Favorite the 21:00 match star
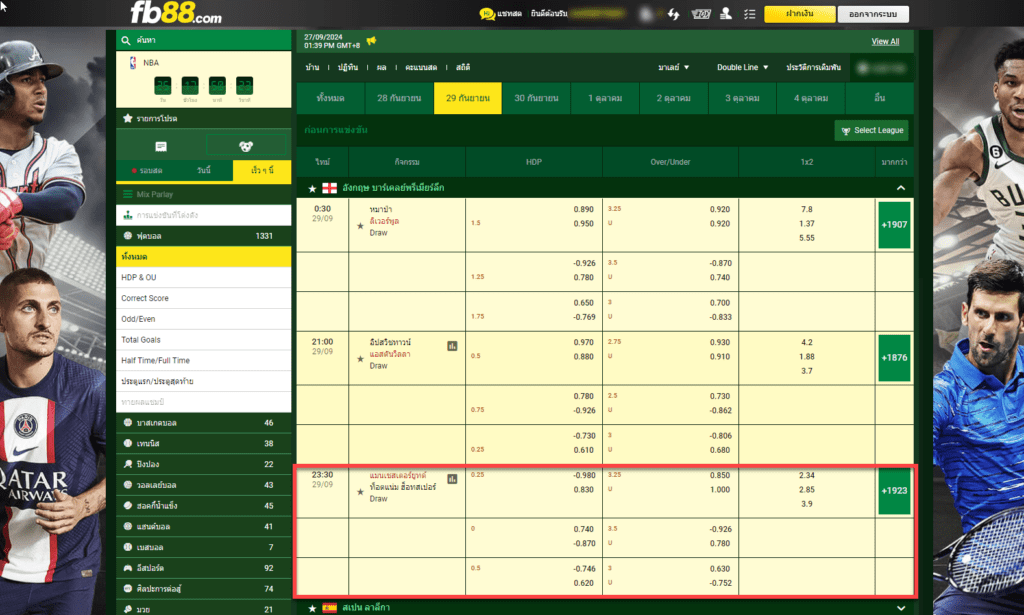Viewport: 1024px width, 615px height. click(x=360, y=359)
